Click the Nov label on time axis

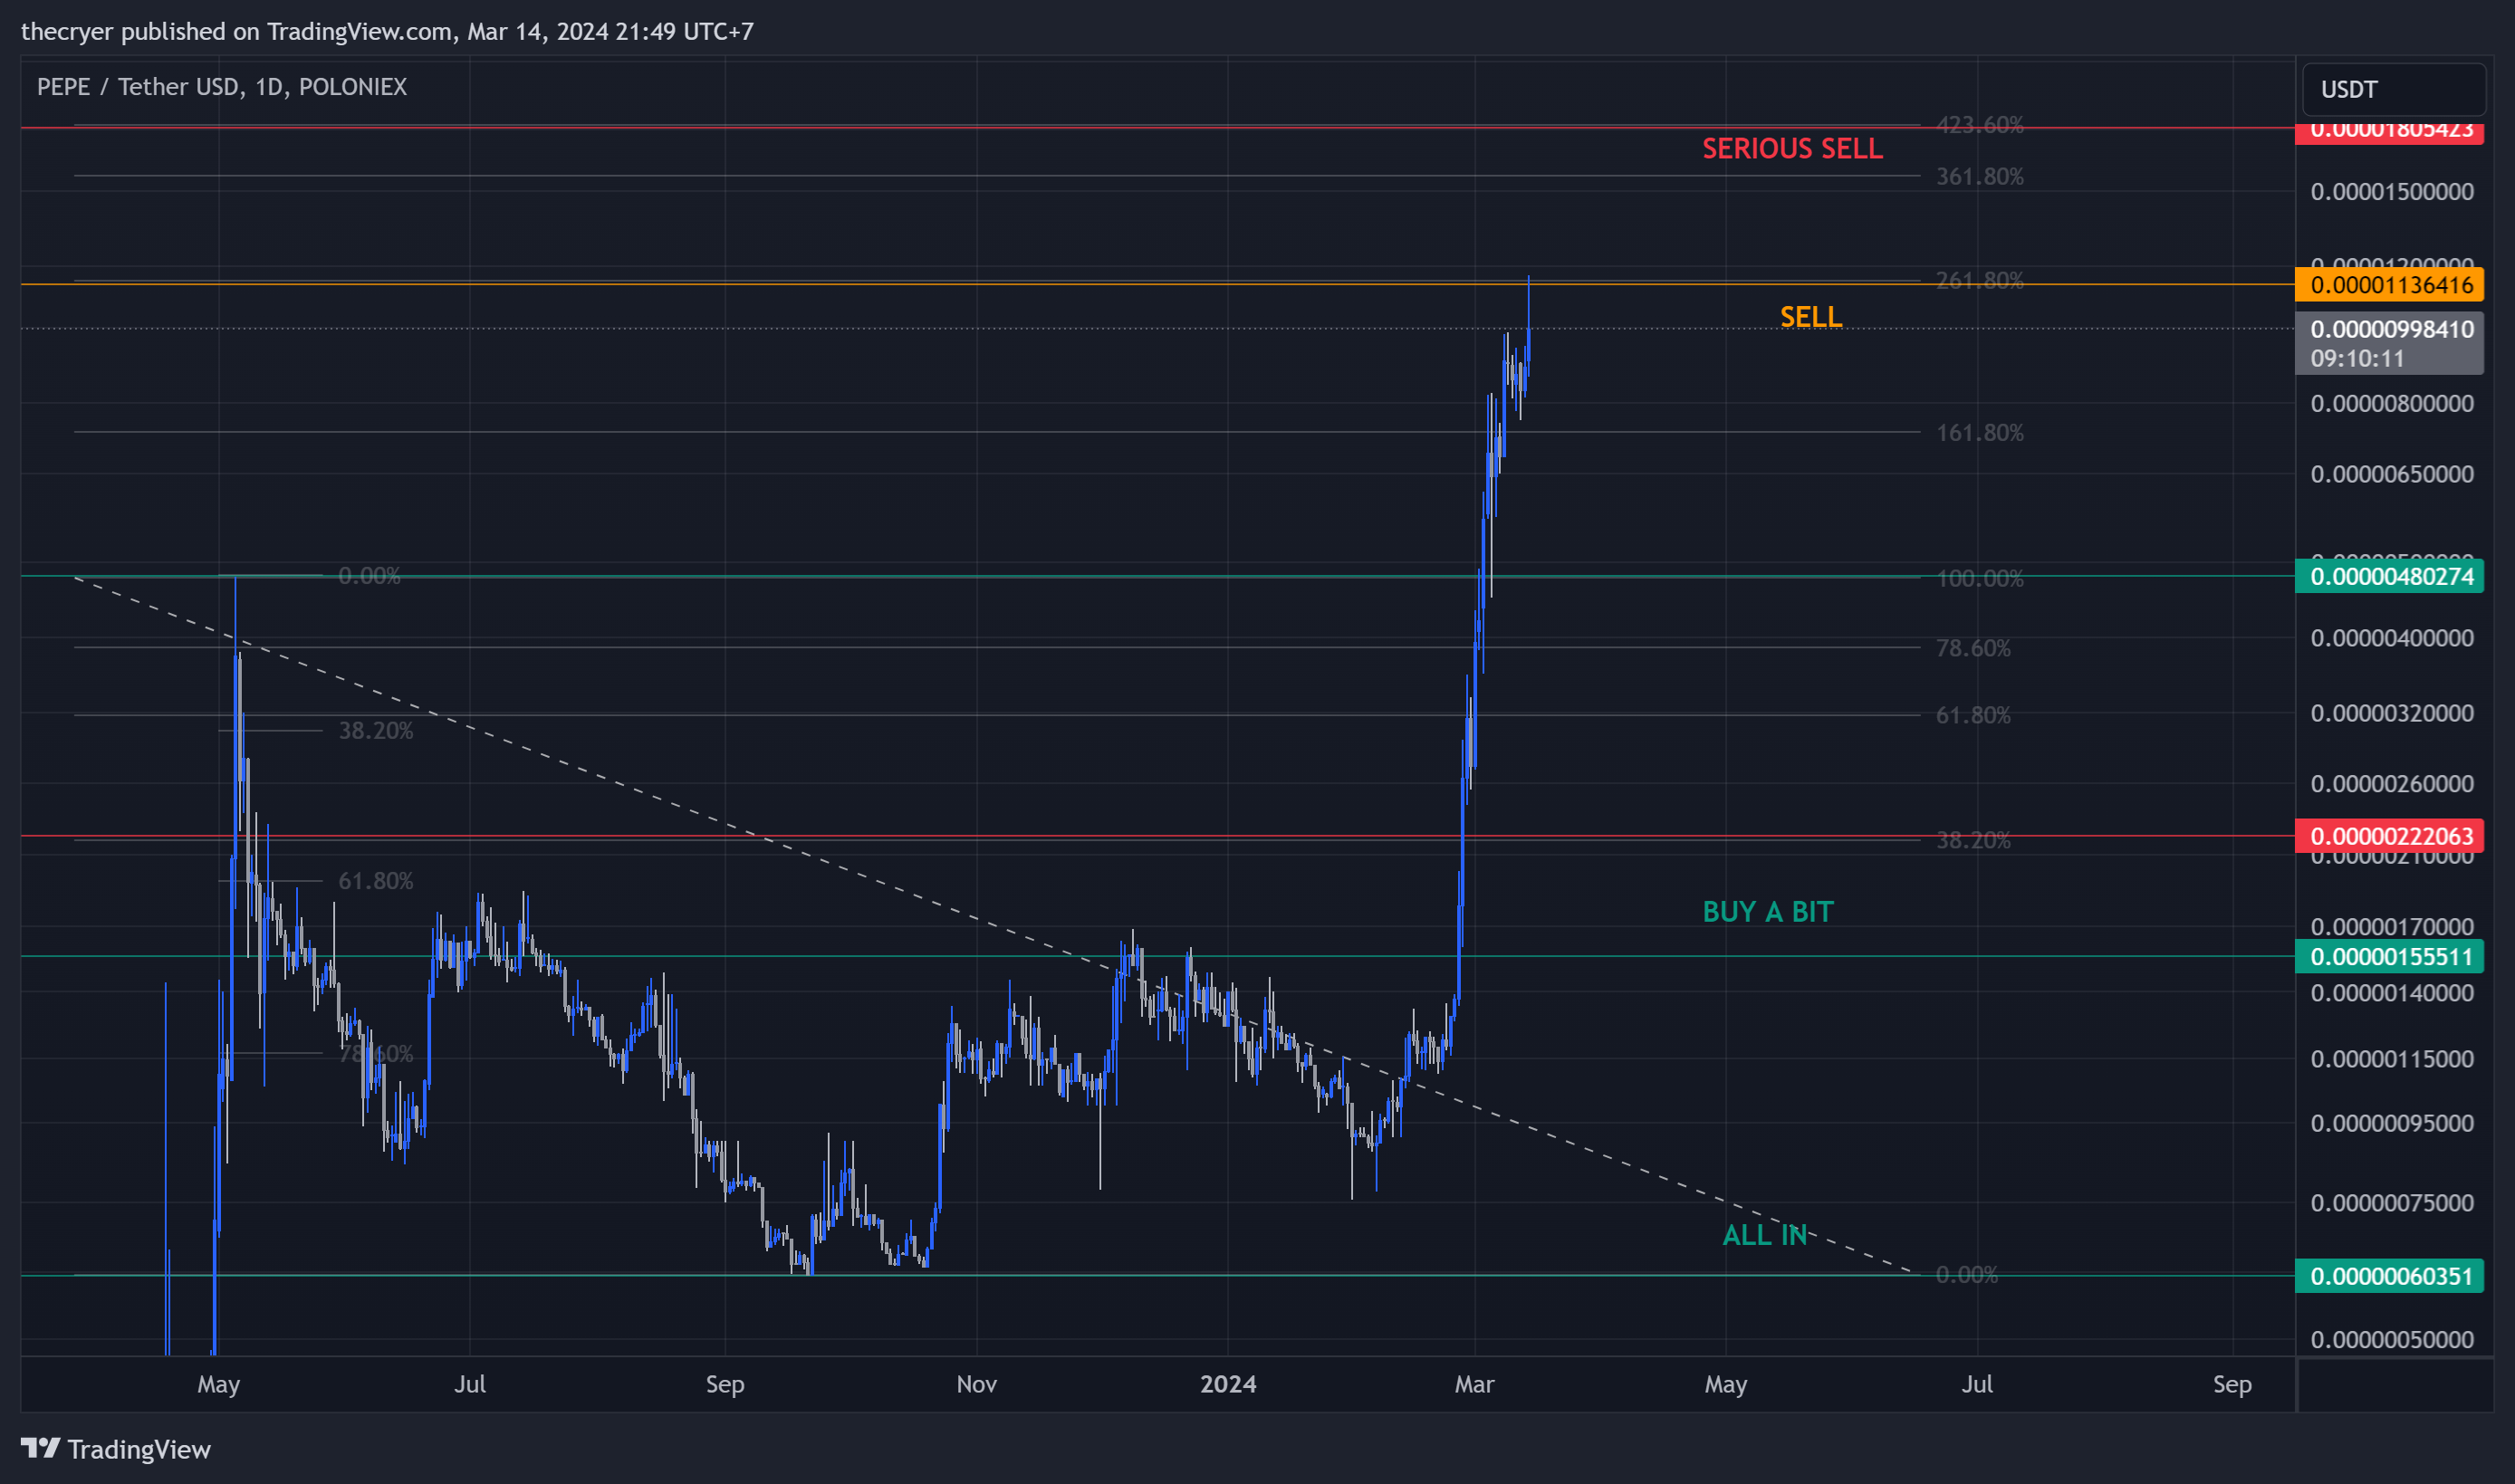pos(976,1384)
